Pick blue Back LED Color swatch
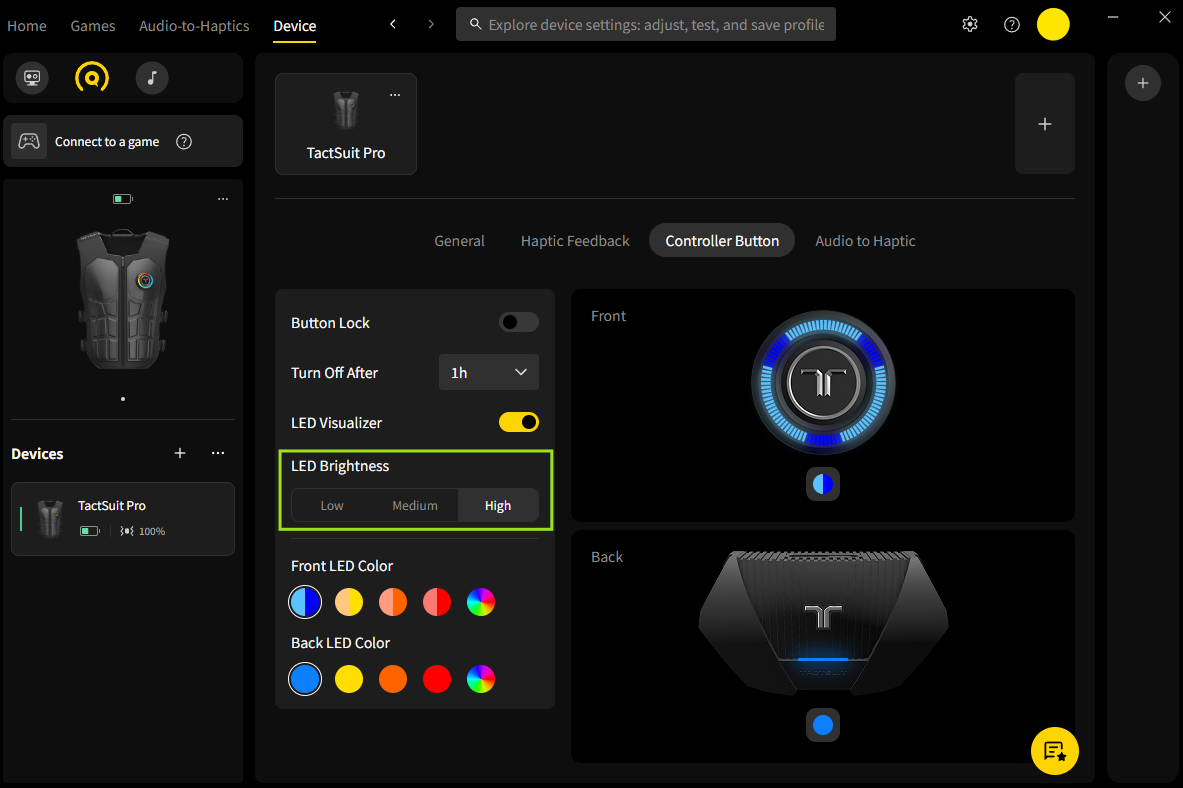The height and width of the screenshot is (788, 1183). coord(305,679)
